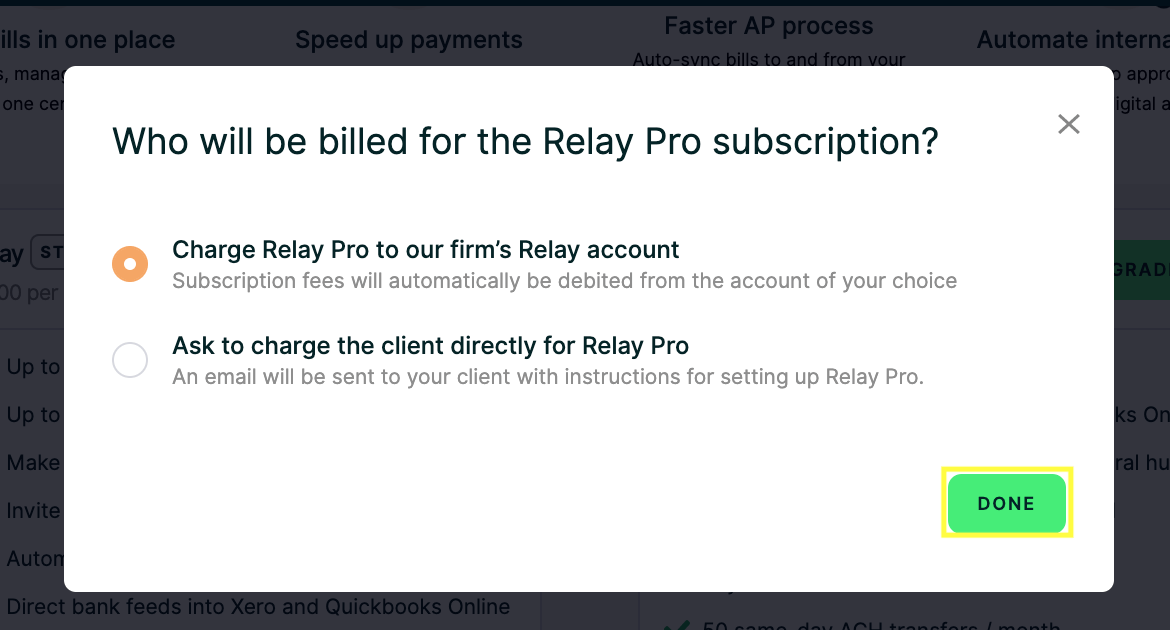Click the dialog question title text
This screenshot has height=630, width=1170.
click(x=525, y=141)
